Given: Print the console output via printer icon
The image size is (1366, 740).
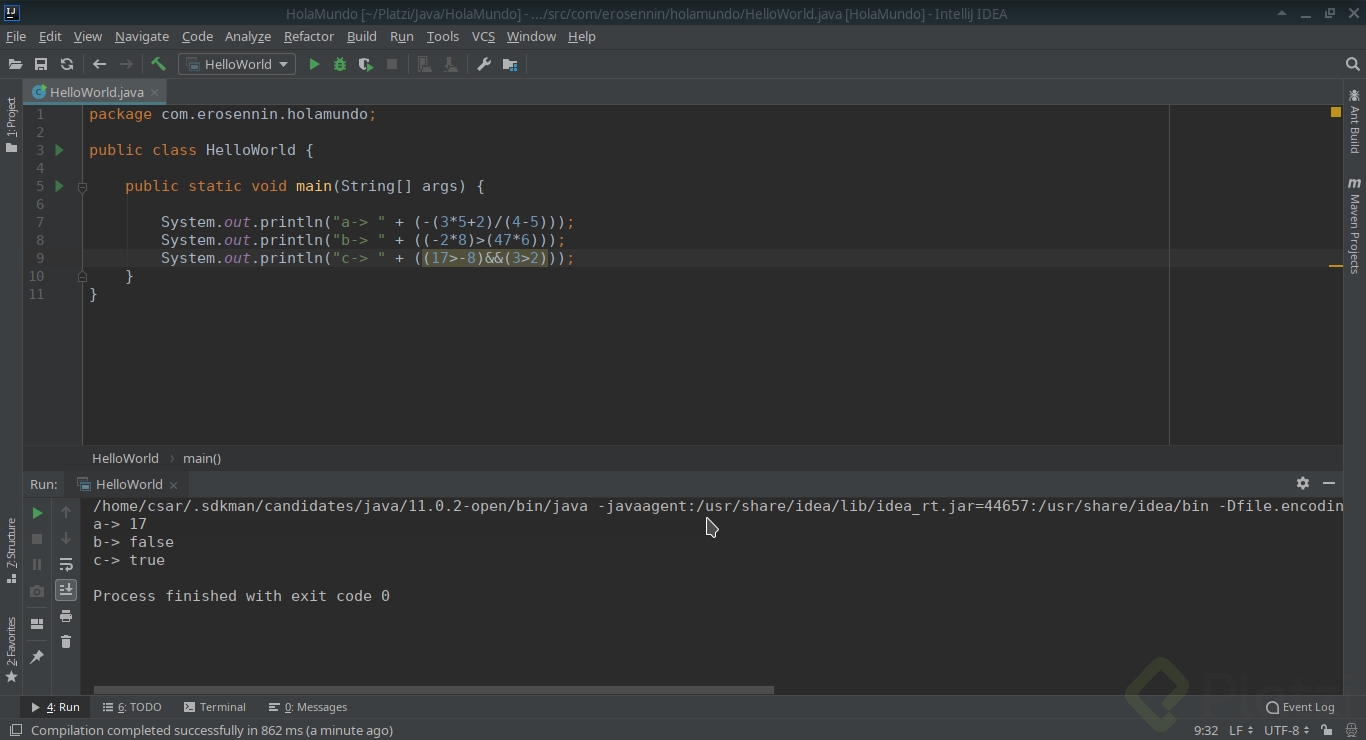Looking at the screenshot, I should 66,616.
